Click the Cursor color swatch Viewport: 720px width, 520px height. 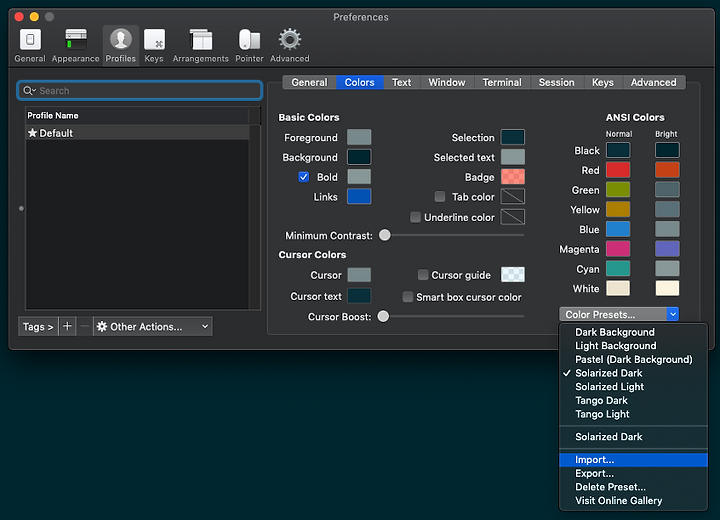359,275
